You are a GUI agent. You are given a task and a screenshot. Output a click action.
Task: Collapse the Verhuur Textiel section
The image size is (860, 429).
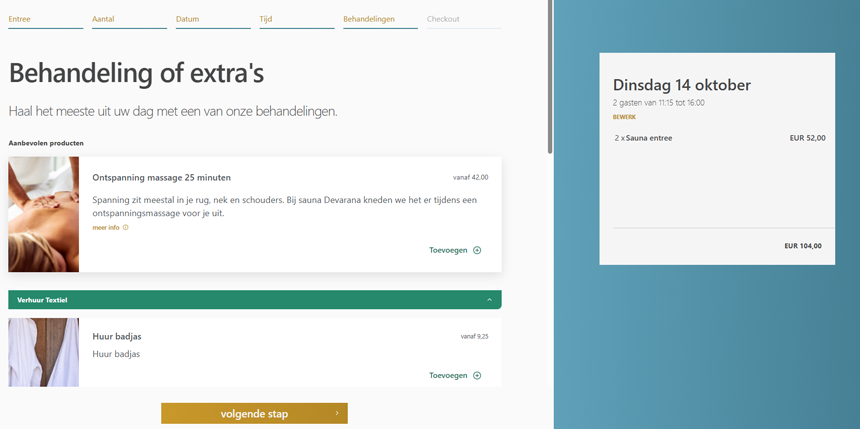point(489,300)
